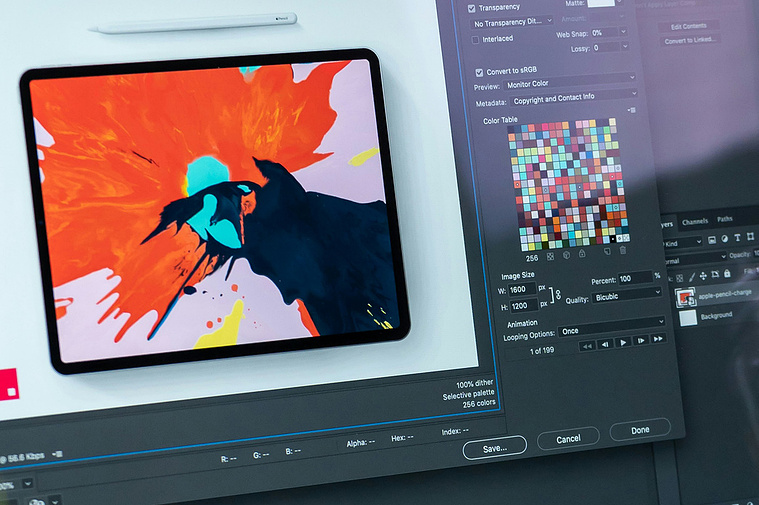
Task: Click the Web Snap value field
Action: tap(605, 33)
